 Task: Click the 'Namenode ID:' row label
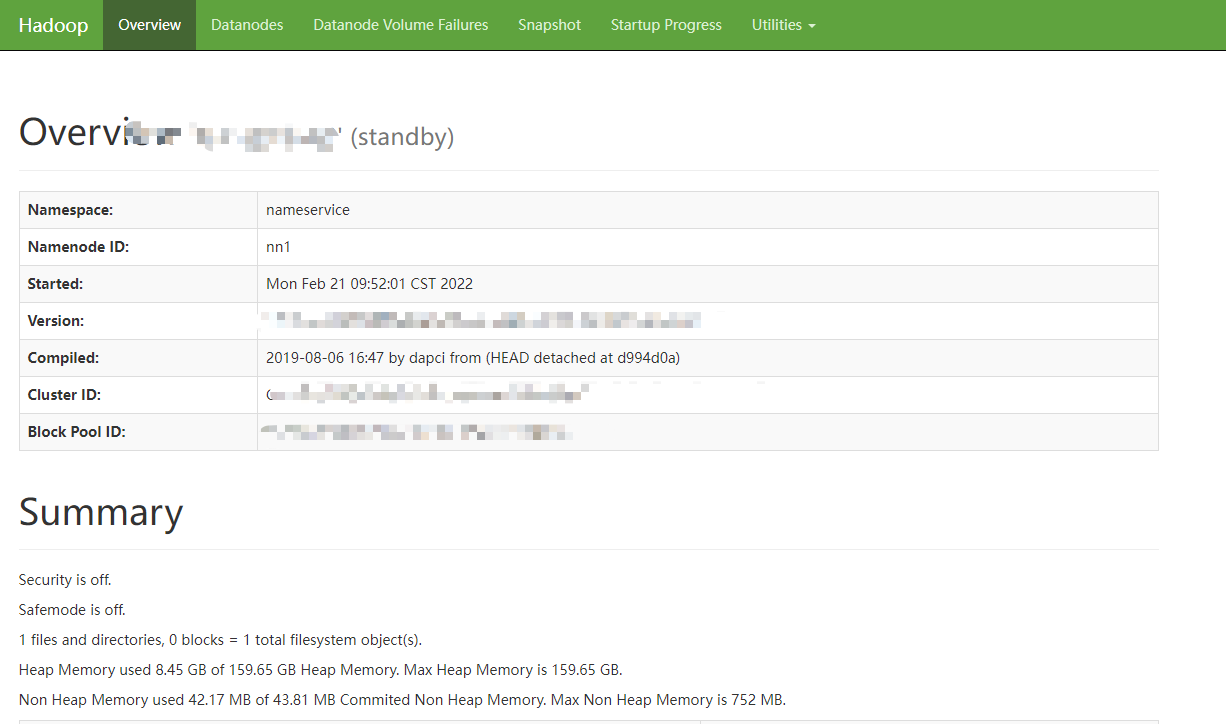click(x=78, y=247)
